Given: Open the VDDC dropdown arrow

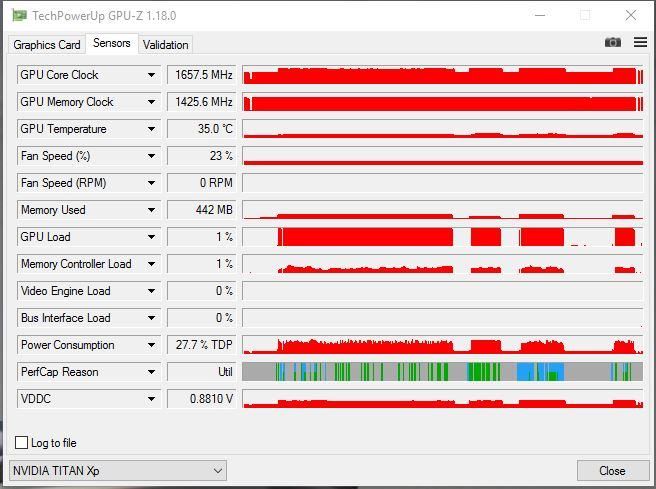Looking at the screenshot, I should (x=151, y=399).
